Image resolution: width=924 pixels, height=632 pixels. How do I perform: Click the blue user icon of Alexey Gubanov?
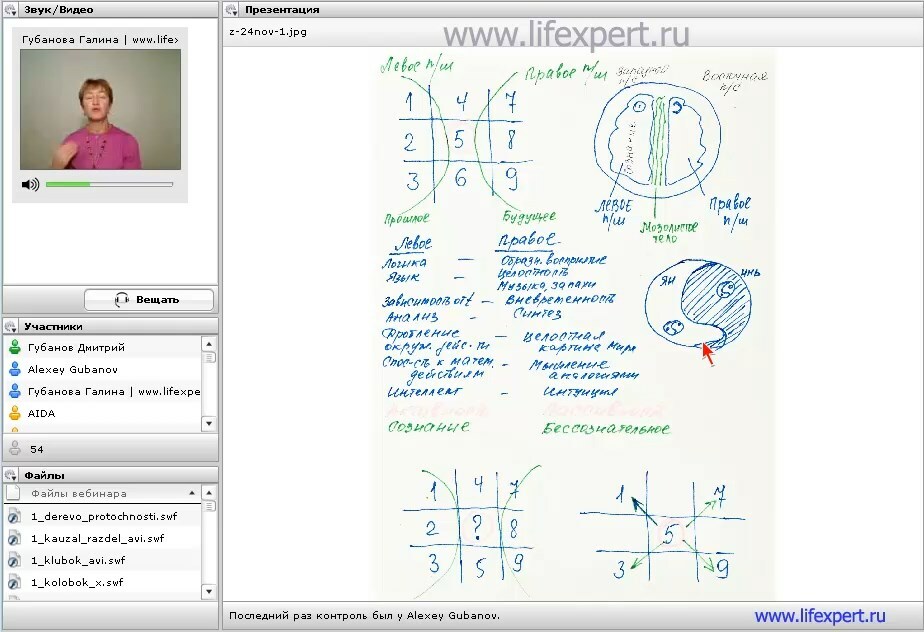tap(15, 370)
